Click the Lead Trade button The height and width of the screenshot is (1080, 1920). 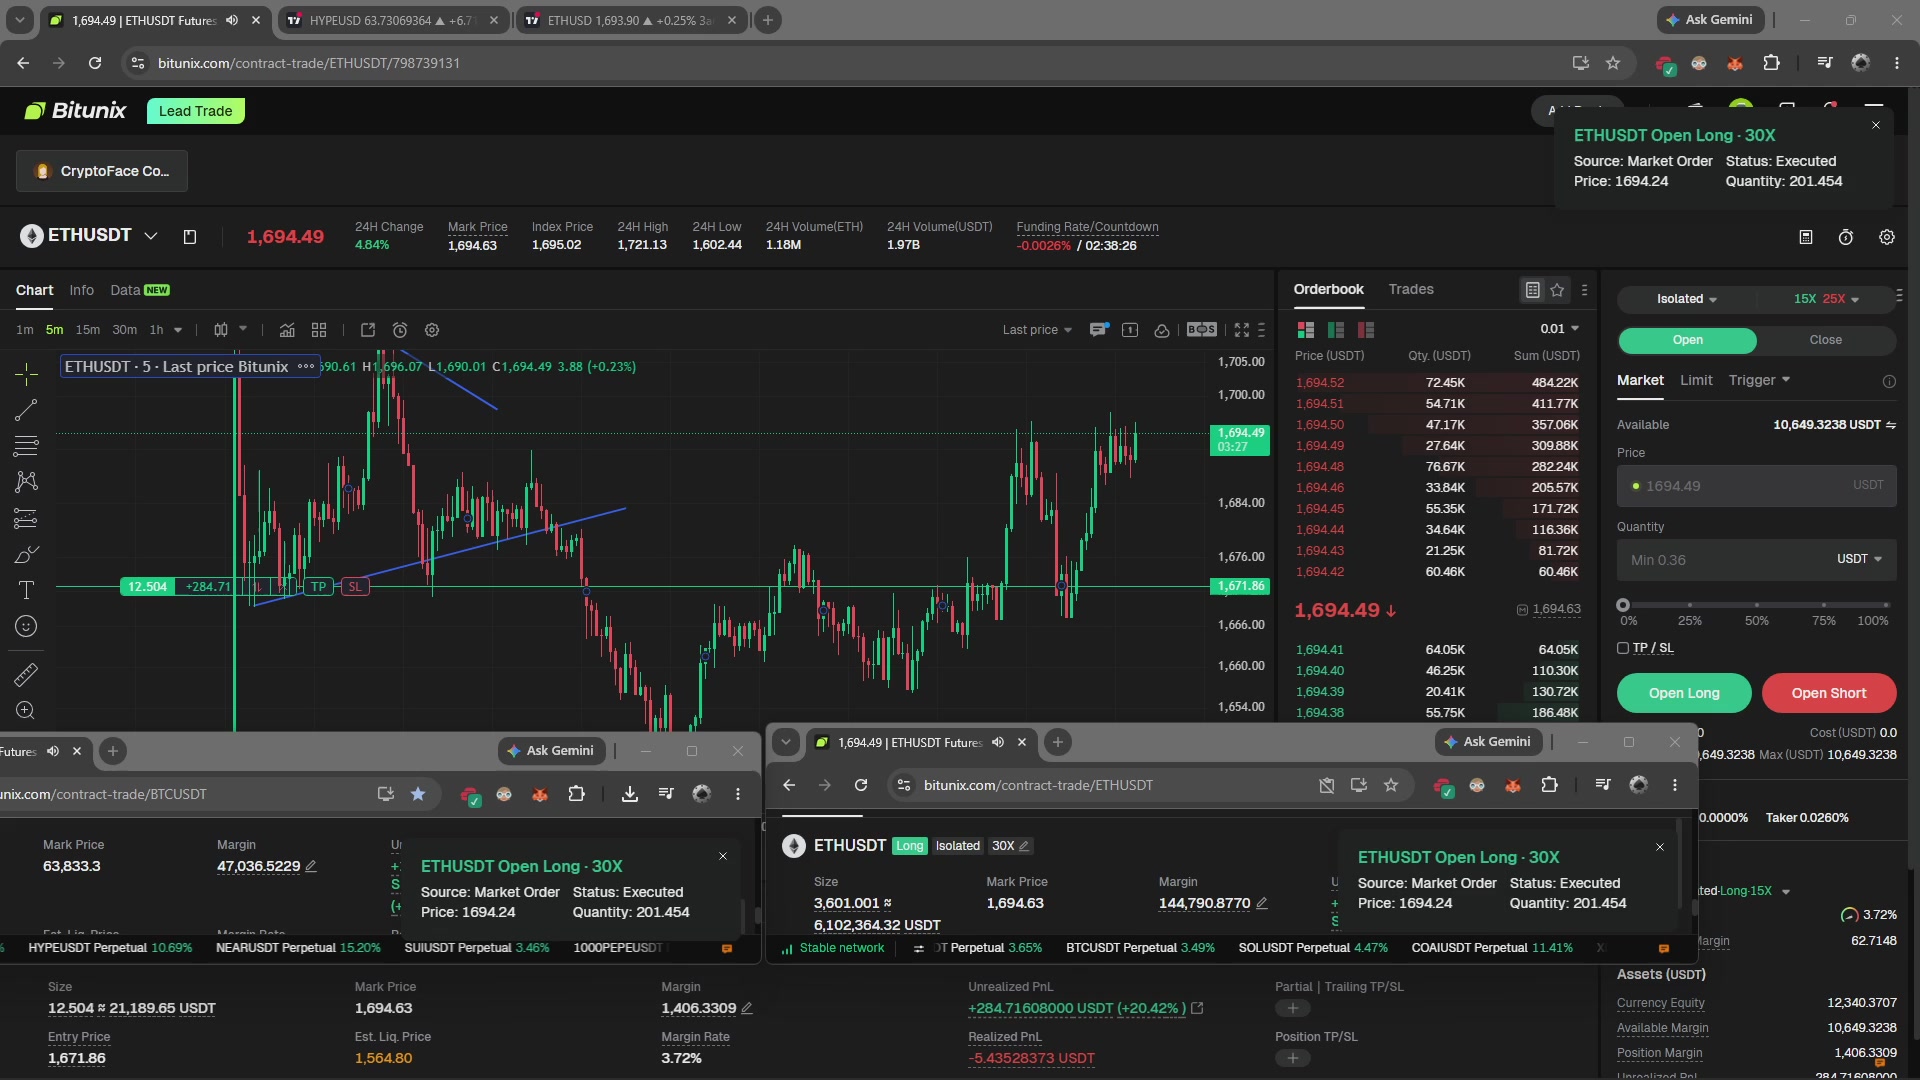[195, 111]
